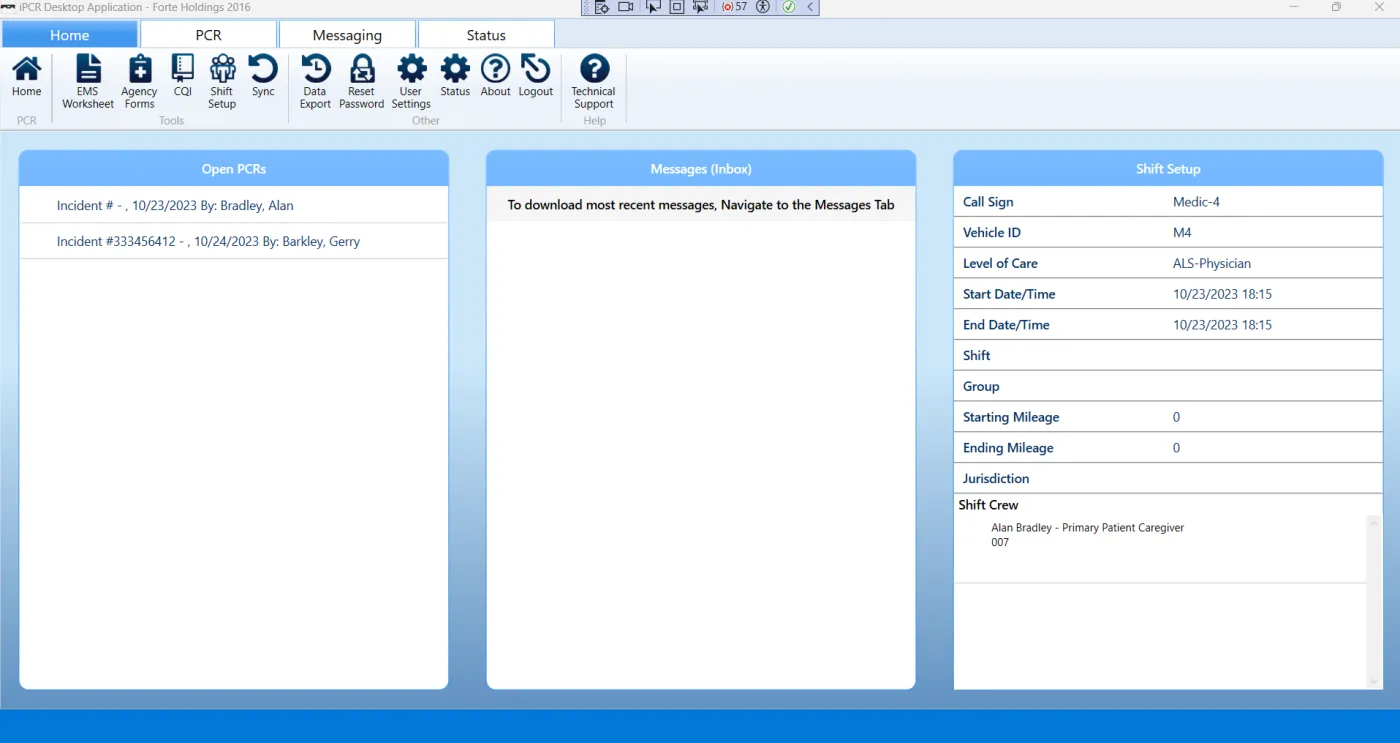Open Agency Forms
1400x743 pixels.
click(139, 82)
